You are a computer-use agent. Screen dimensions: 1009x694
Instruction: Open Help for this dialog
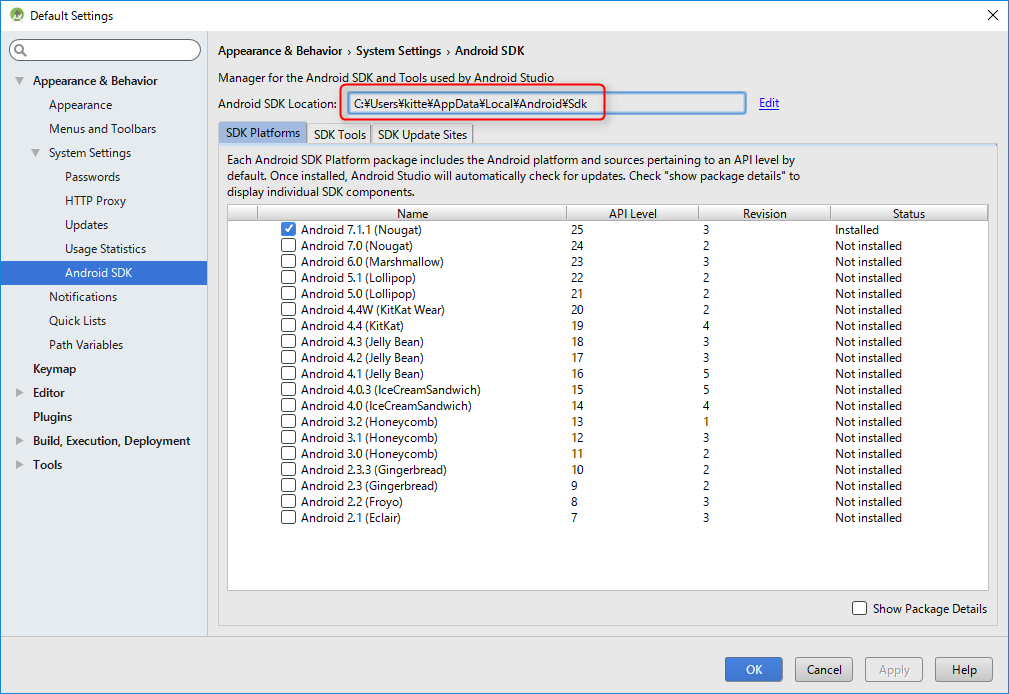[x=964, y=670]
